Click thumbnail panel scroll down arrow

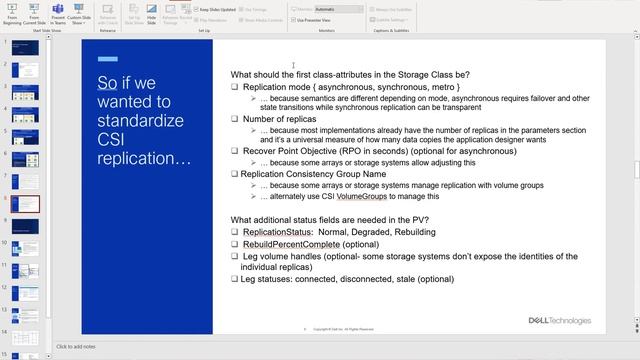point(48,356)
